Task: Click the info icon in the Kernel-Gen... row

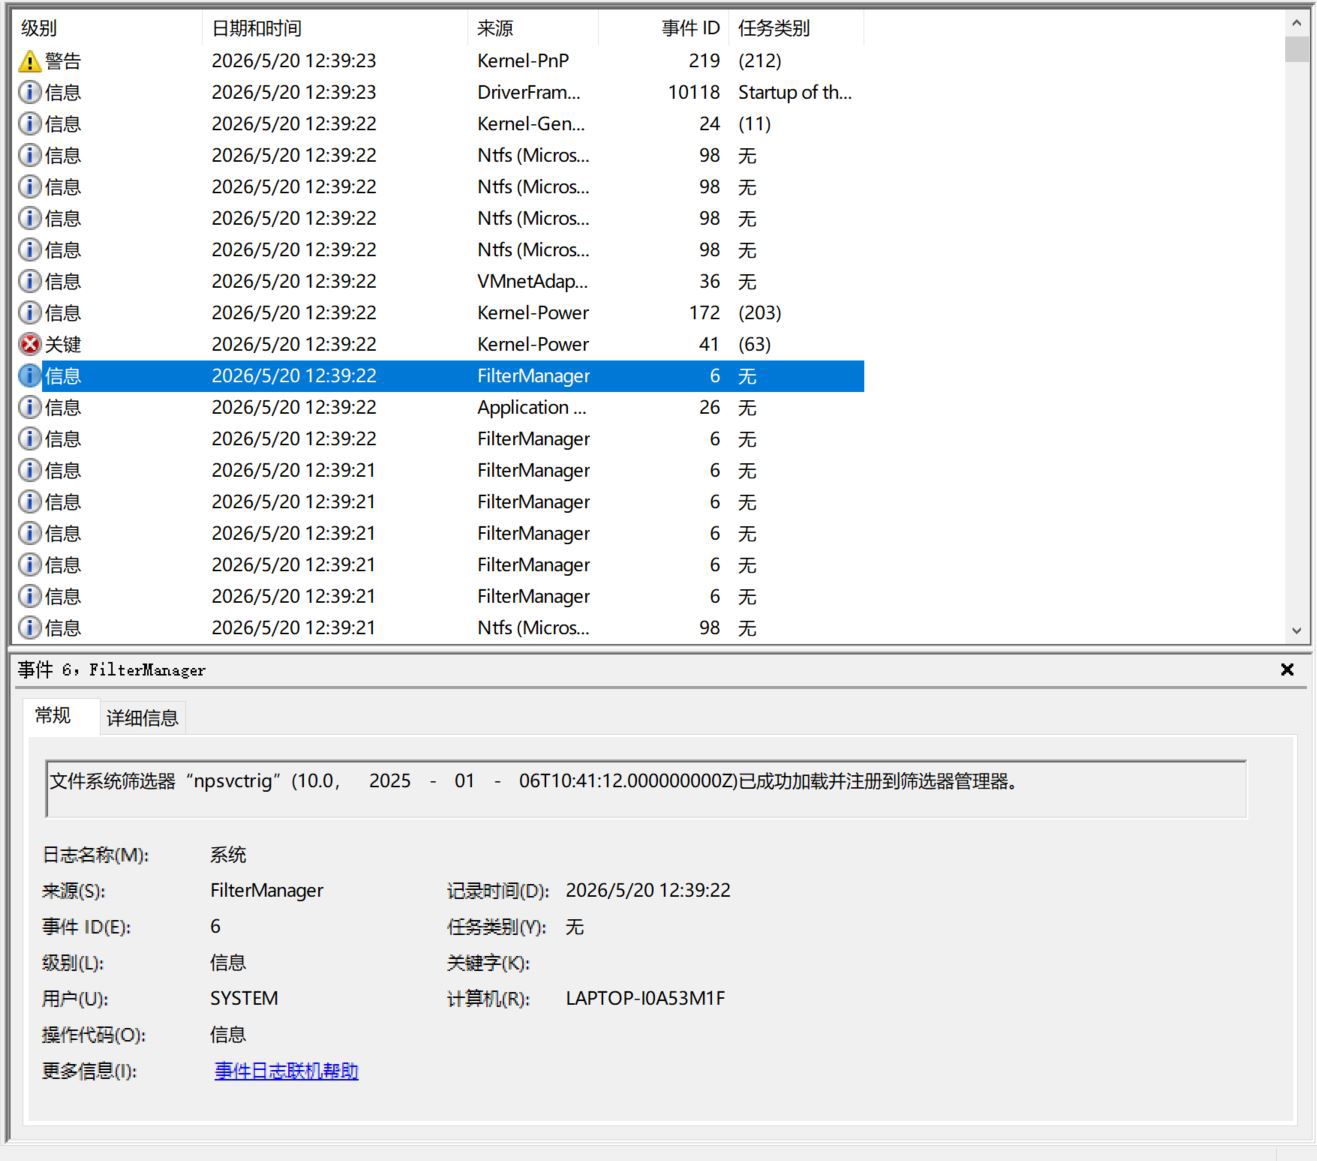Action: coord(30,124)
